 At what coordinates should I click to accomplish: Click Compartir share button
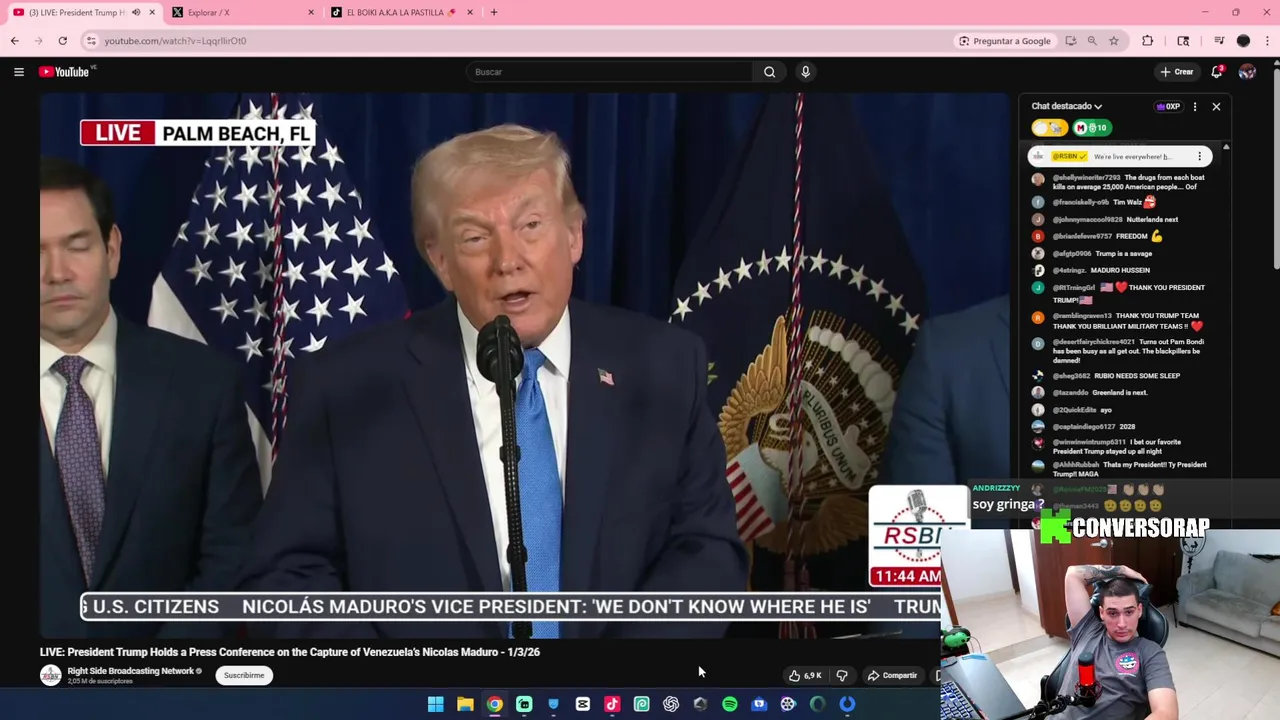892,676
